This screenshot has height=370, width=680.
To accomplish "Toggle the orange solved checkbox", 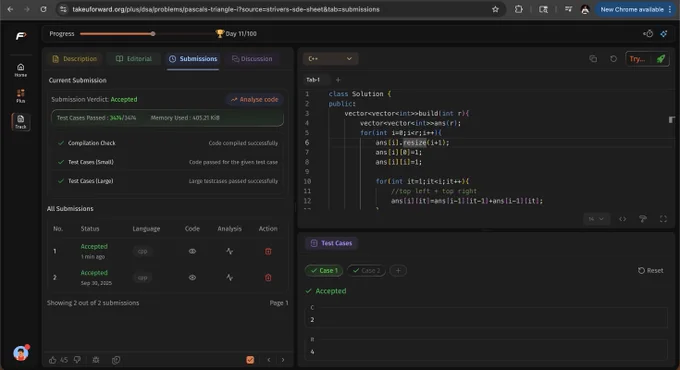I will (x=250, y=360).
